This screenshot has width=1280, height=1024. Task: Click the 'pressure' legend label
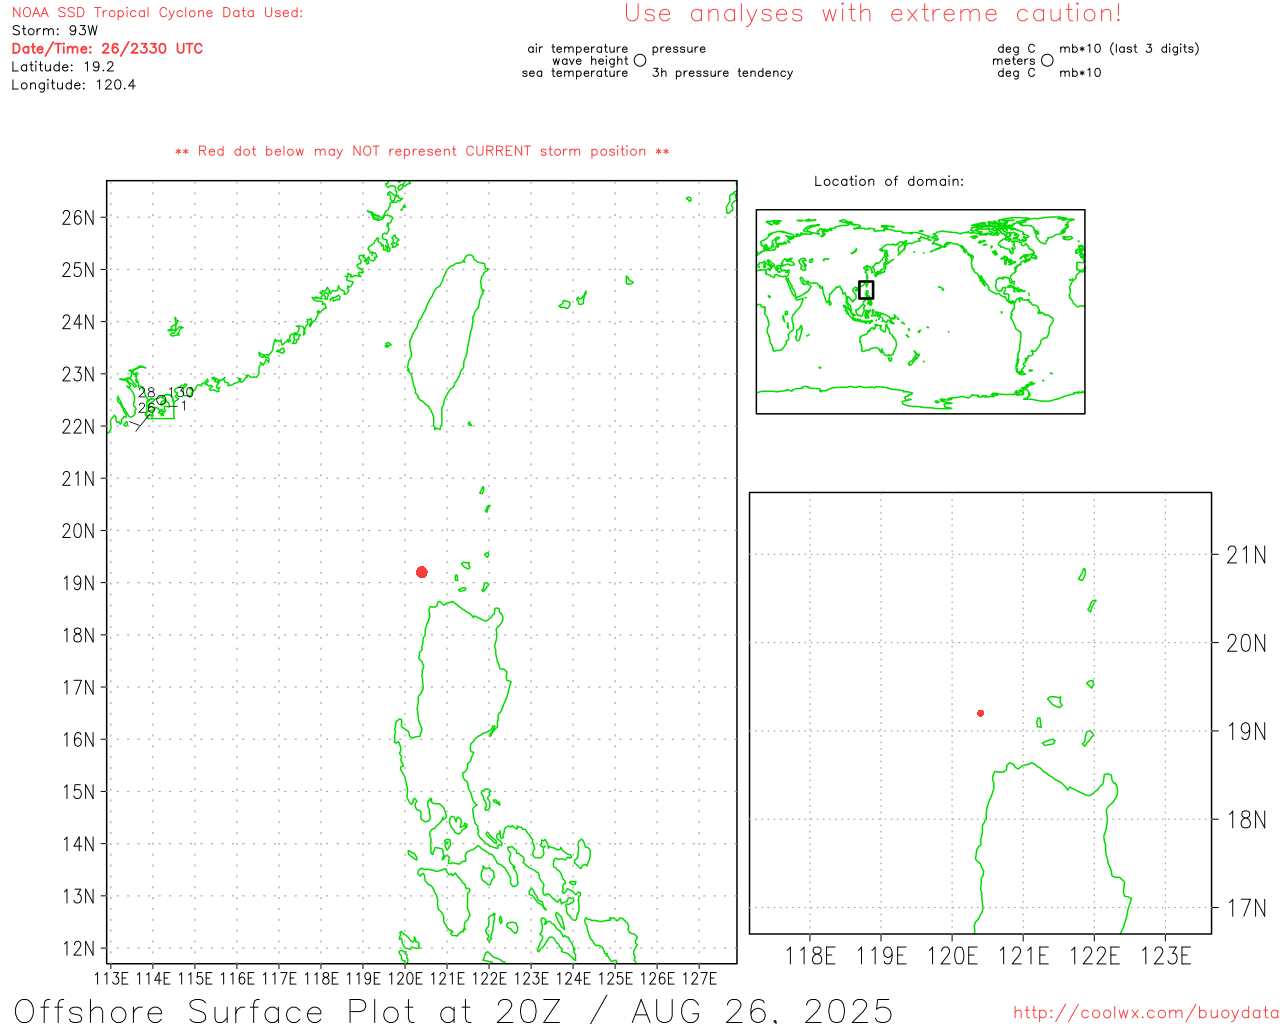679,48
